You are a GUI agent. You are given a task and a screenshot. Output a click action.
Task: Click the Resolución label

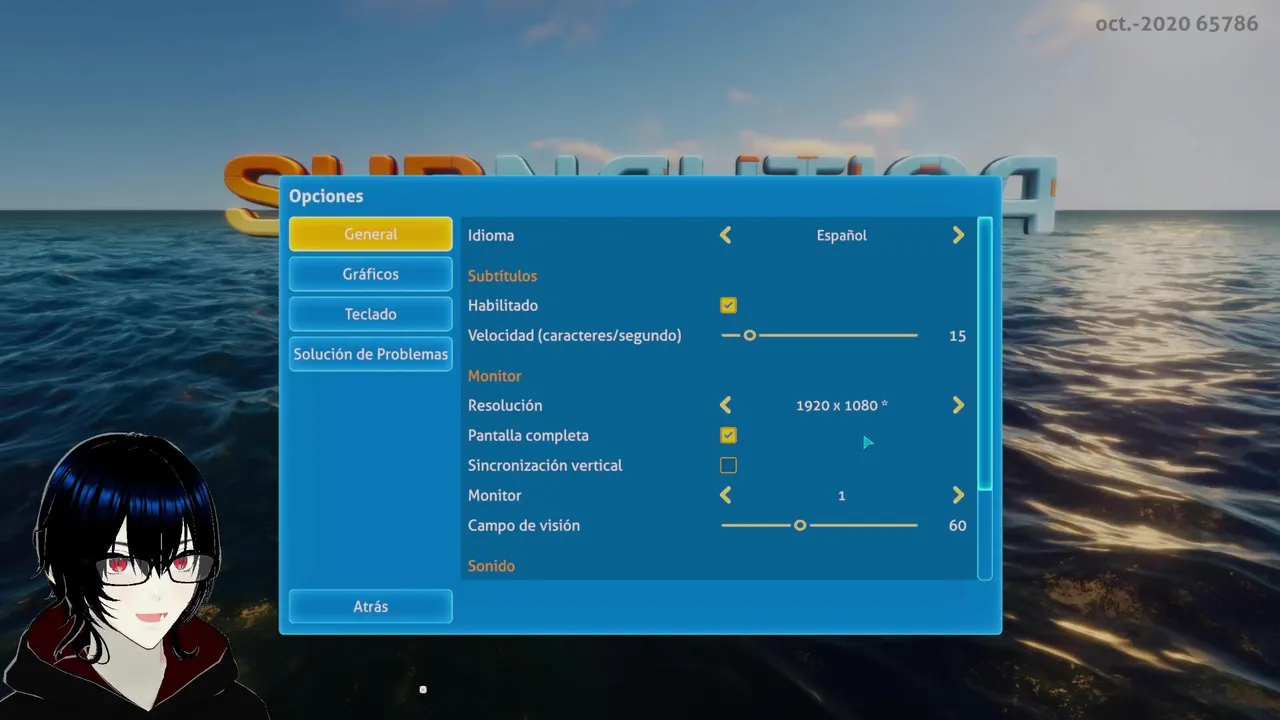505,405
